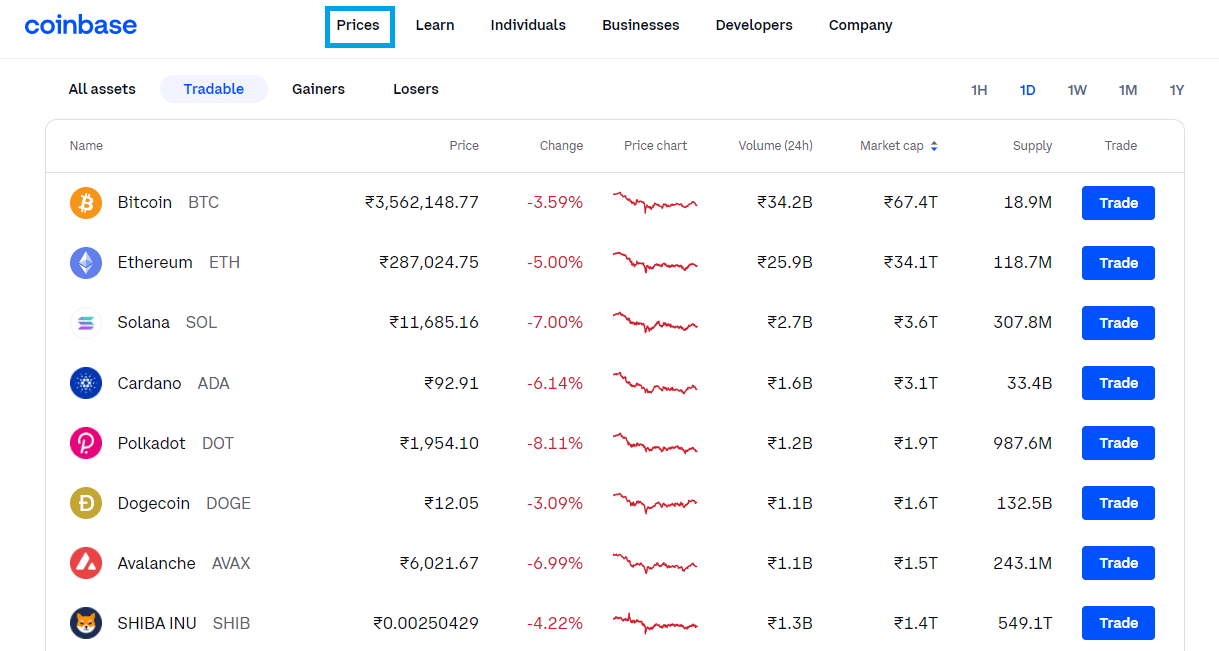This screenshot has width=1219, height=651.
Task: Expand the Businesses menu
Action: click(x=640, y=25)
